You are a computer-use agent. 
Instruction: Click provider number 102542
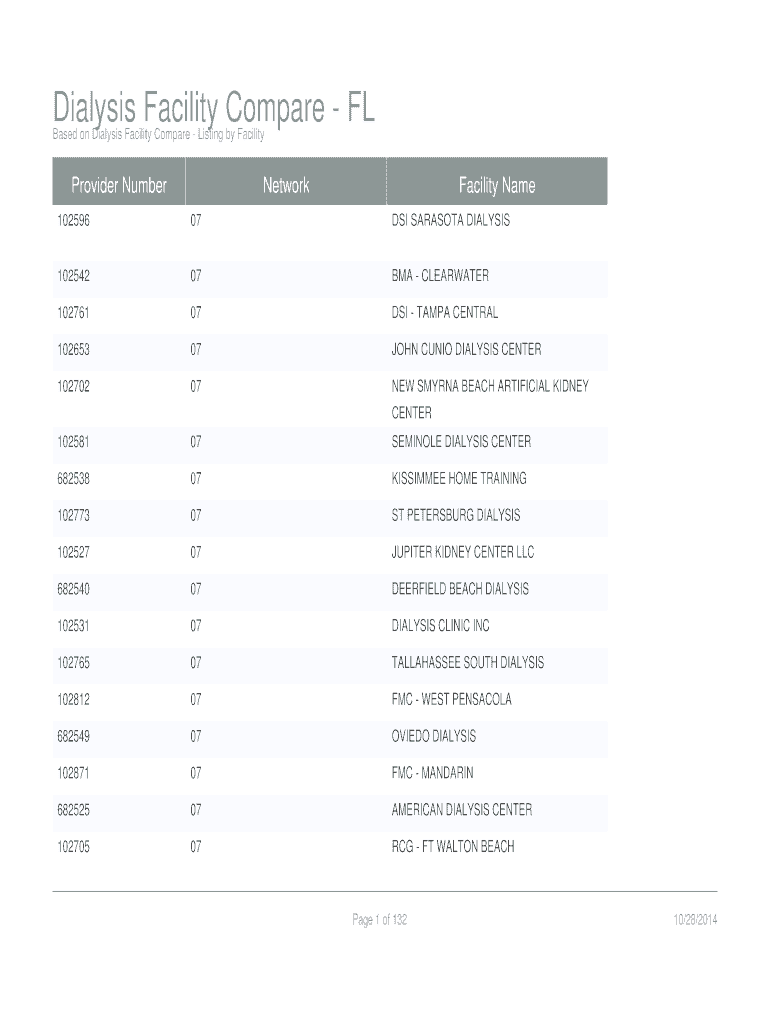[x=74, y=275]
